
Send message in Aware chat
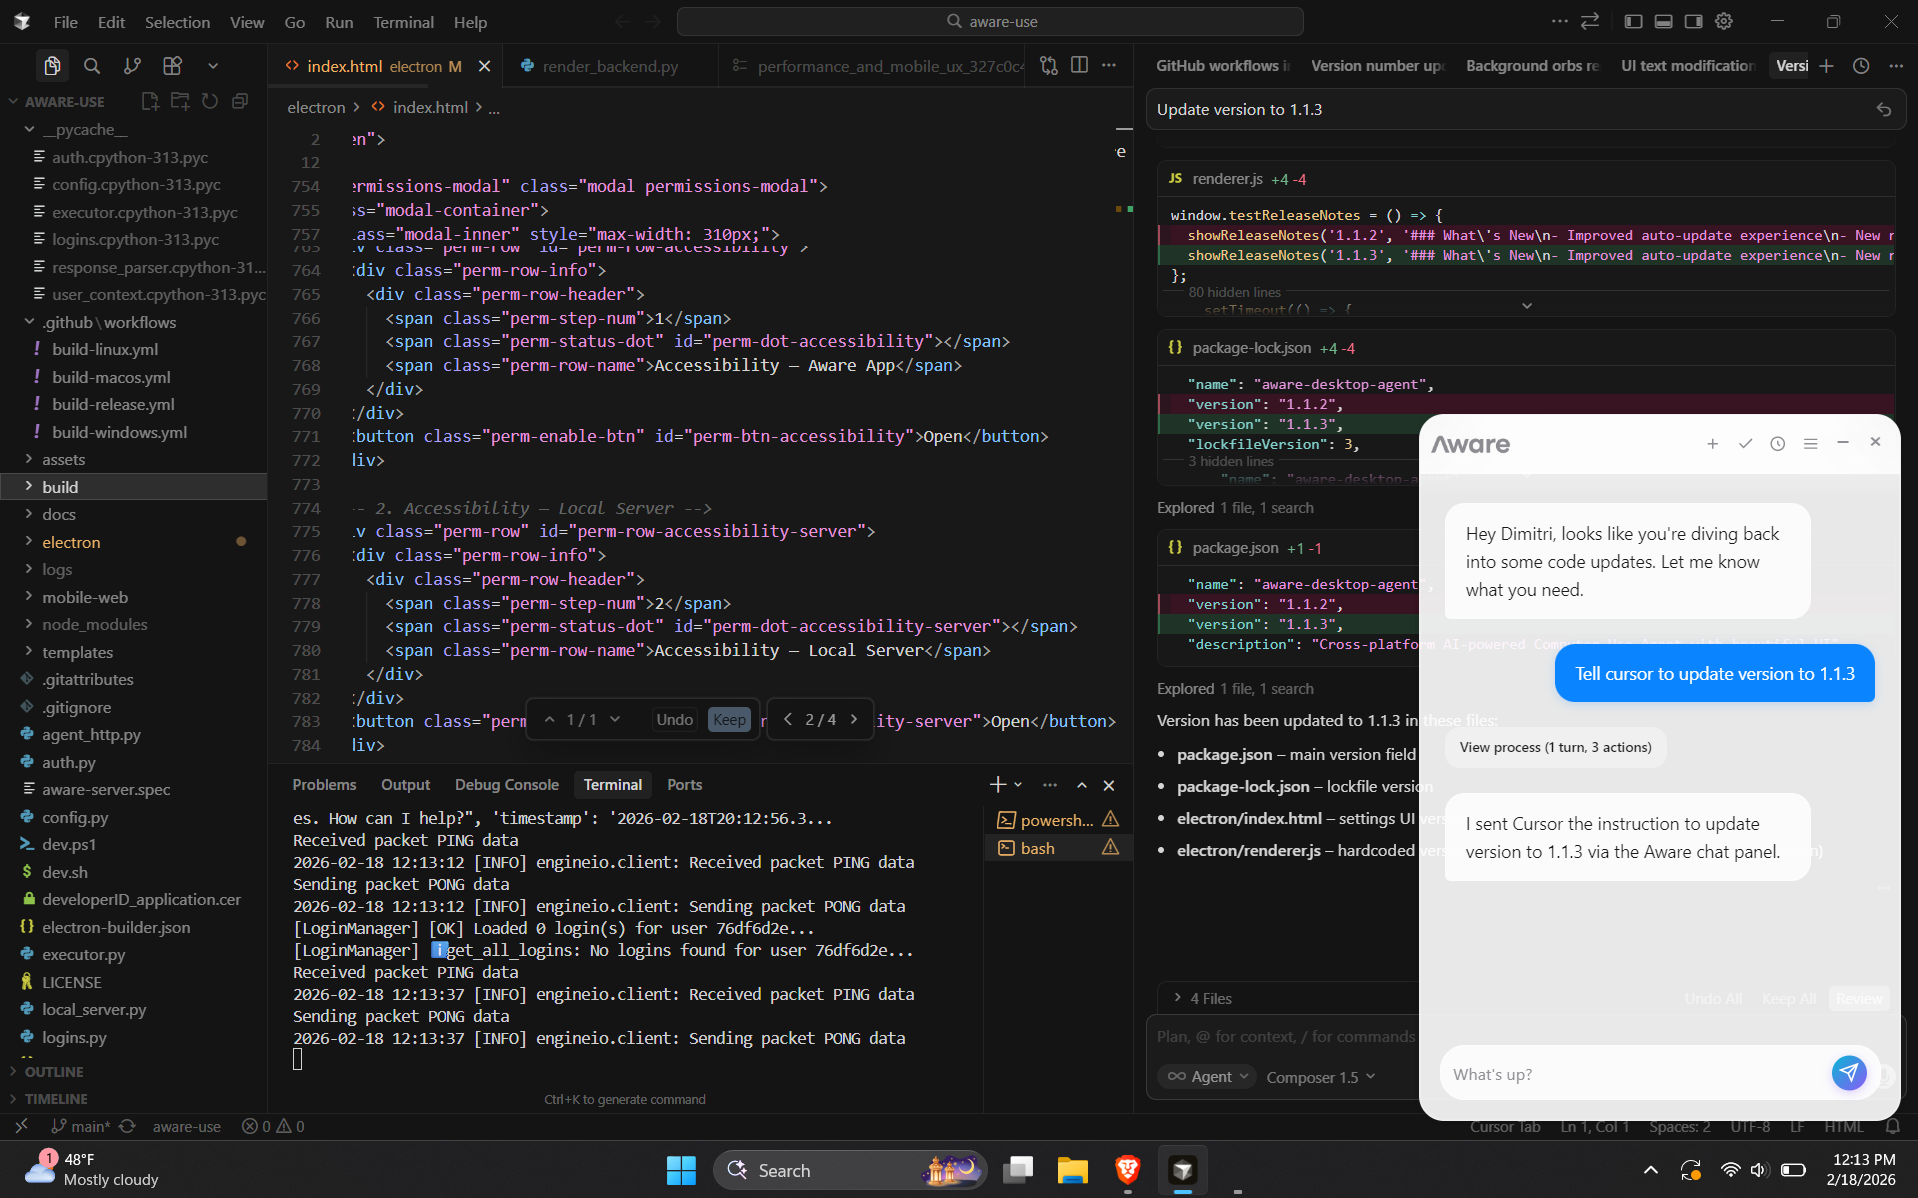(x=1848, y=1073)
